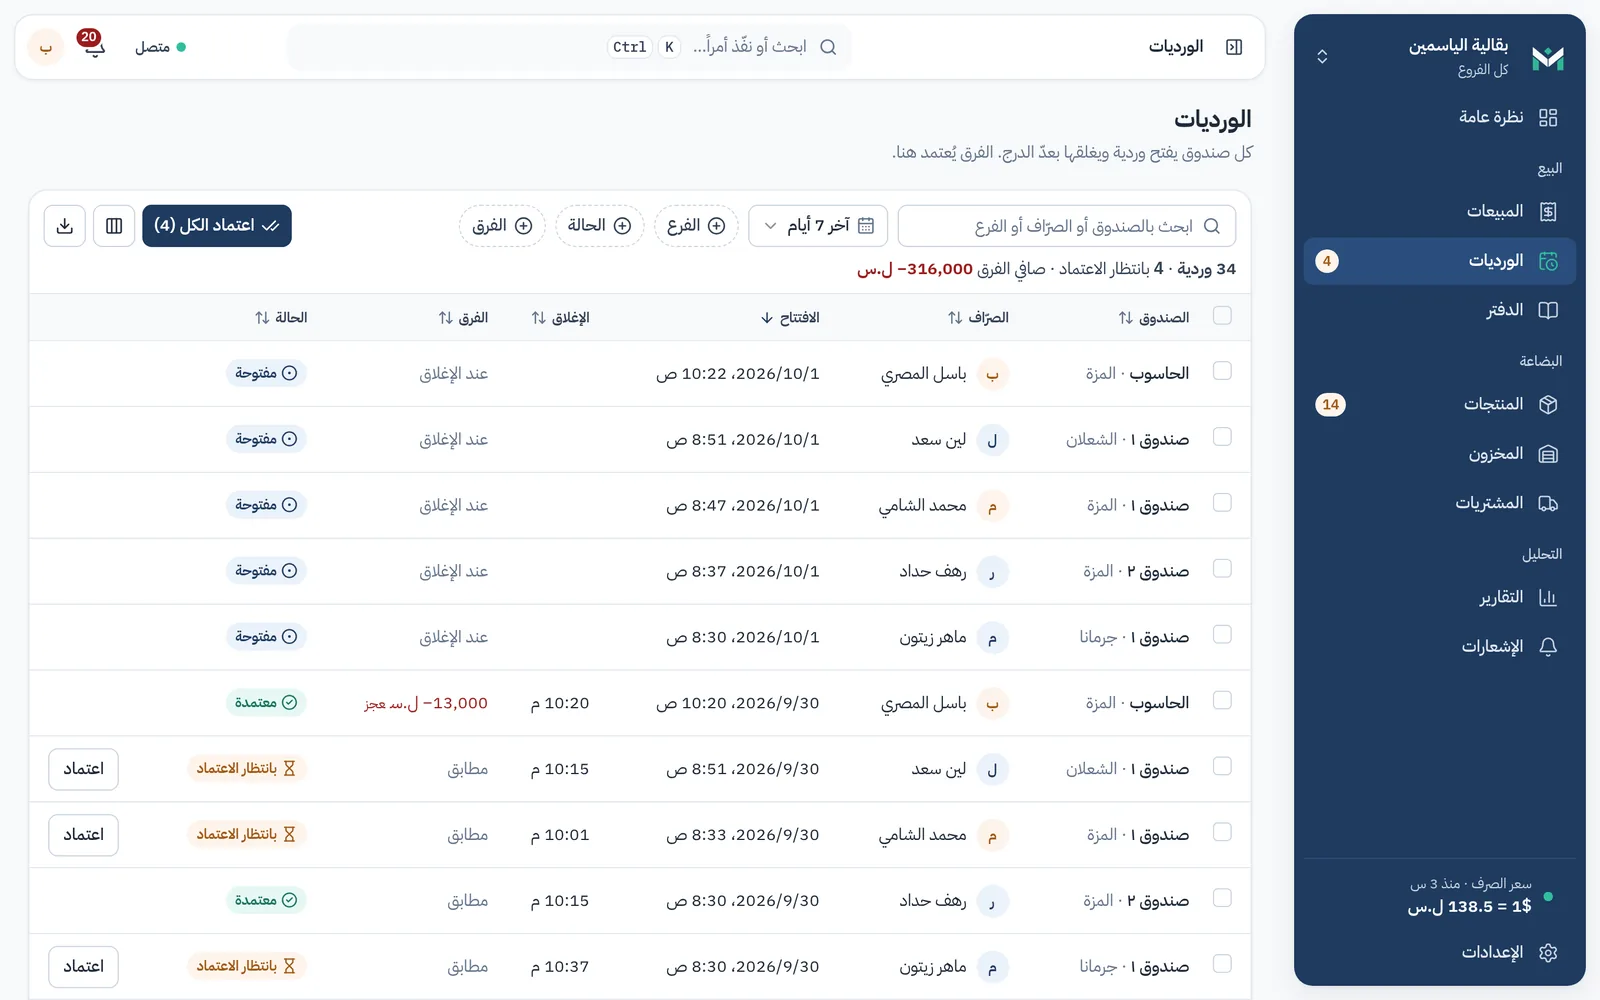
Task: Click the الإشعارات bell icon
Action: tap(1548, 647)
